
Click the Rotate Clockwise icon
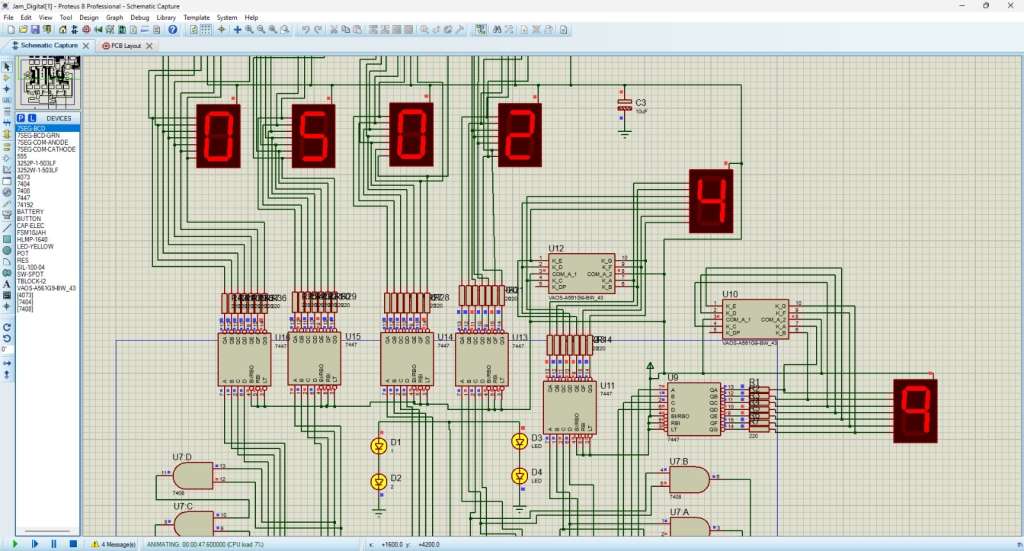coord(7,327)
